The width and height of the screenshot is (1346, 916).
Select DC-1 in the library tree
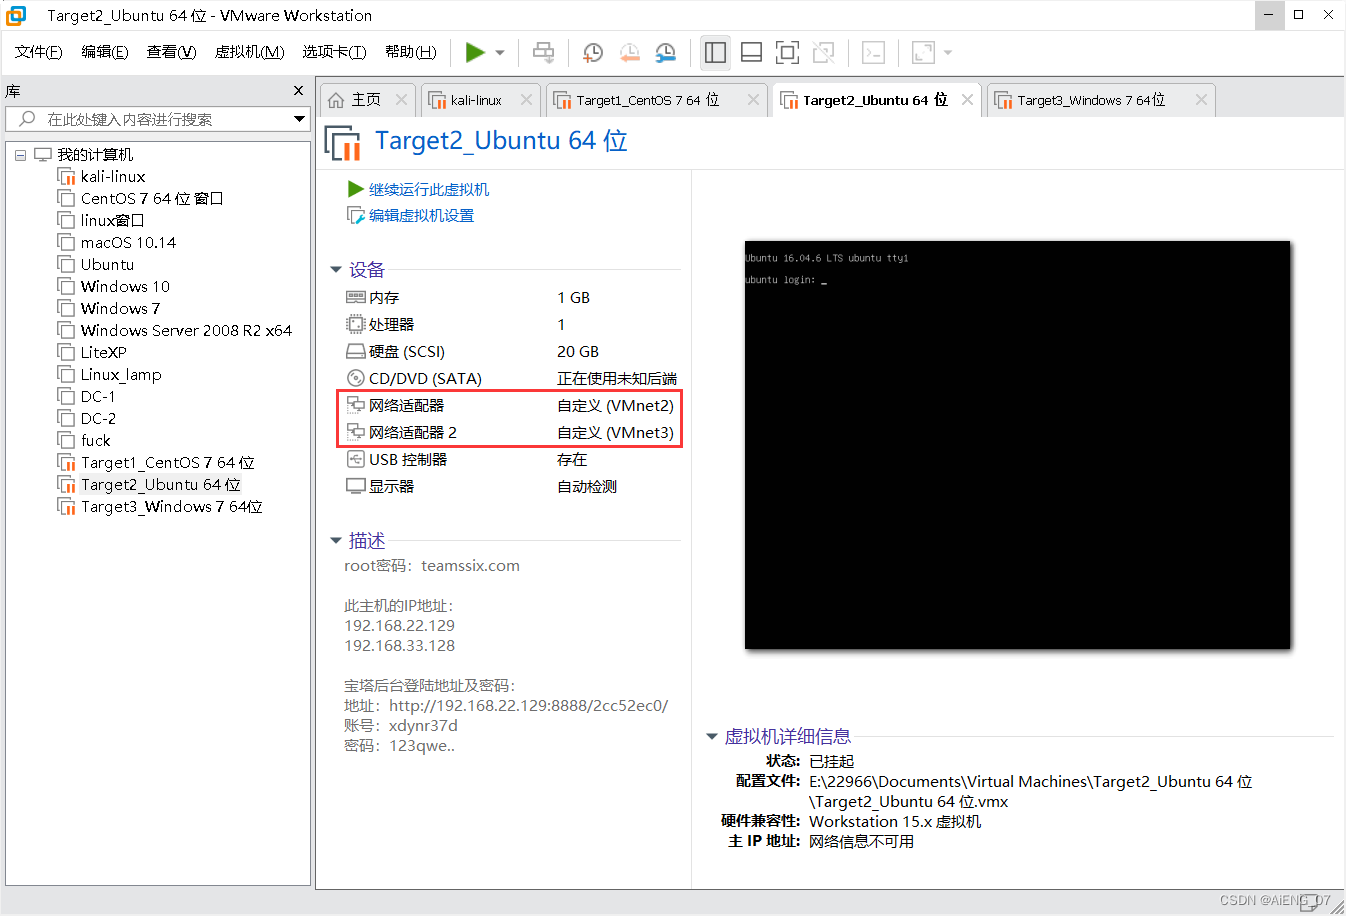coord(98,397)
